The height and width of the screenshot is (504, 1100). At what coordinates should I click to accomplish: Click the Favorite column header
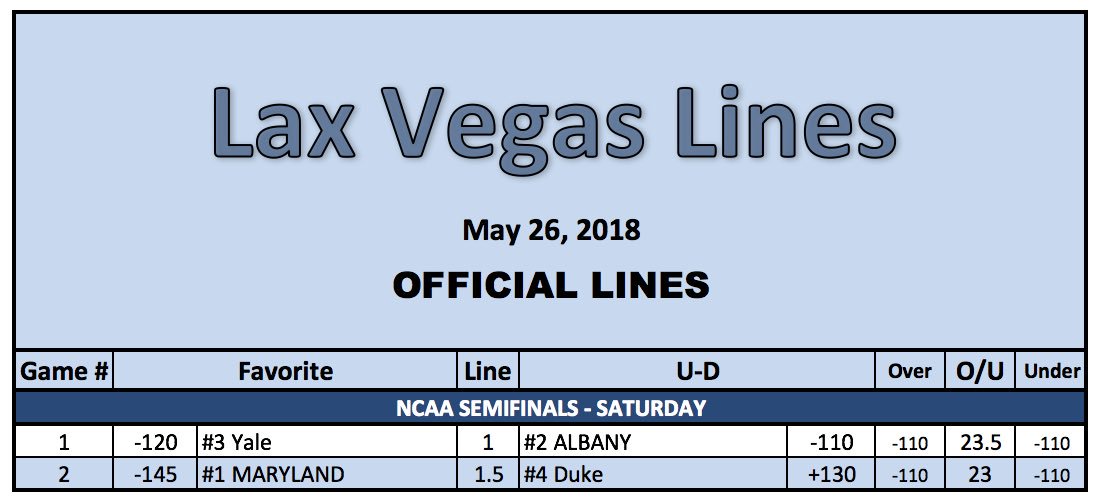pyautogui.click(x=285, y=372)
